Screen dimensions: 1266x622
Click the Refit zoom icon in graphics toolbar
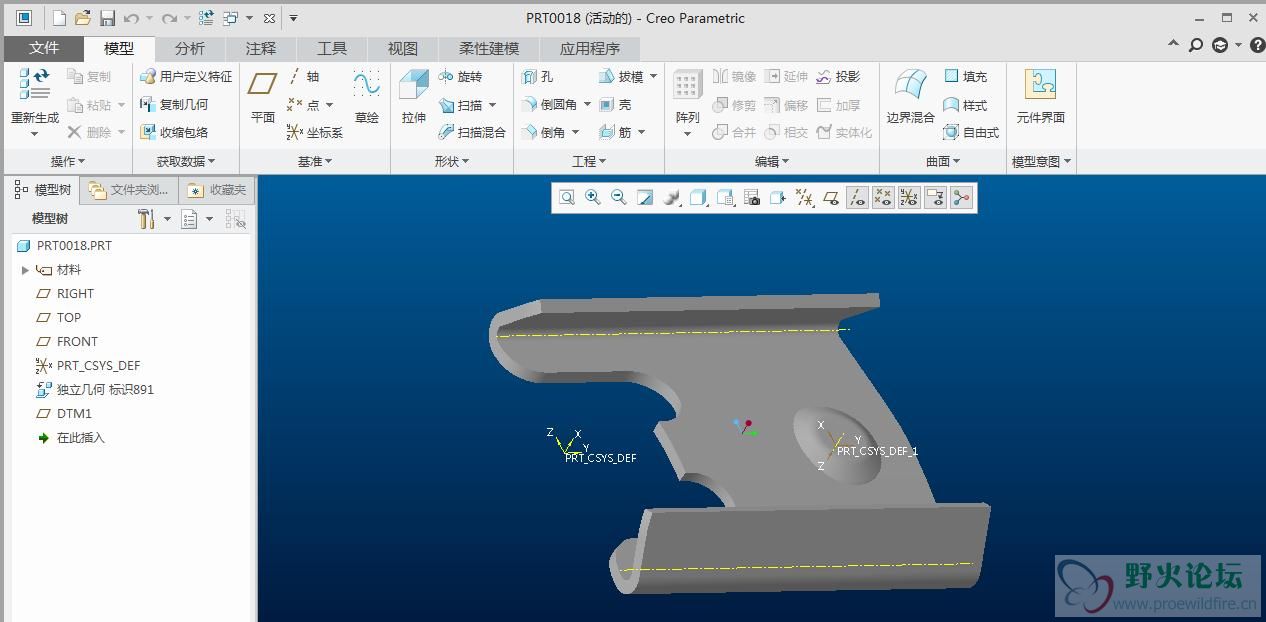coord(567,198)
